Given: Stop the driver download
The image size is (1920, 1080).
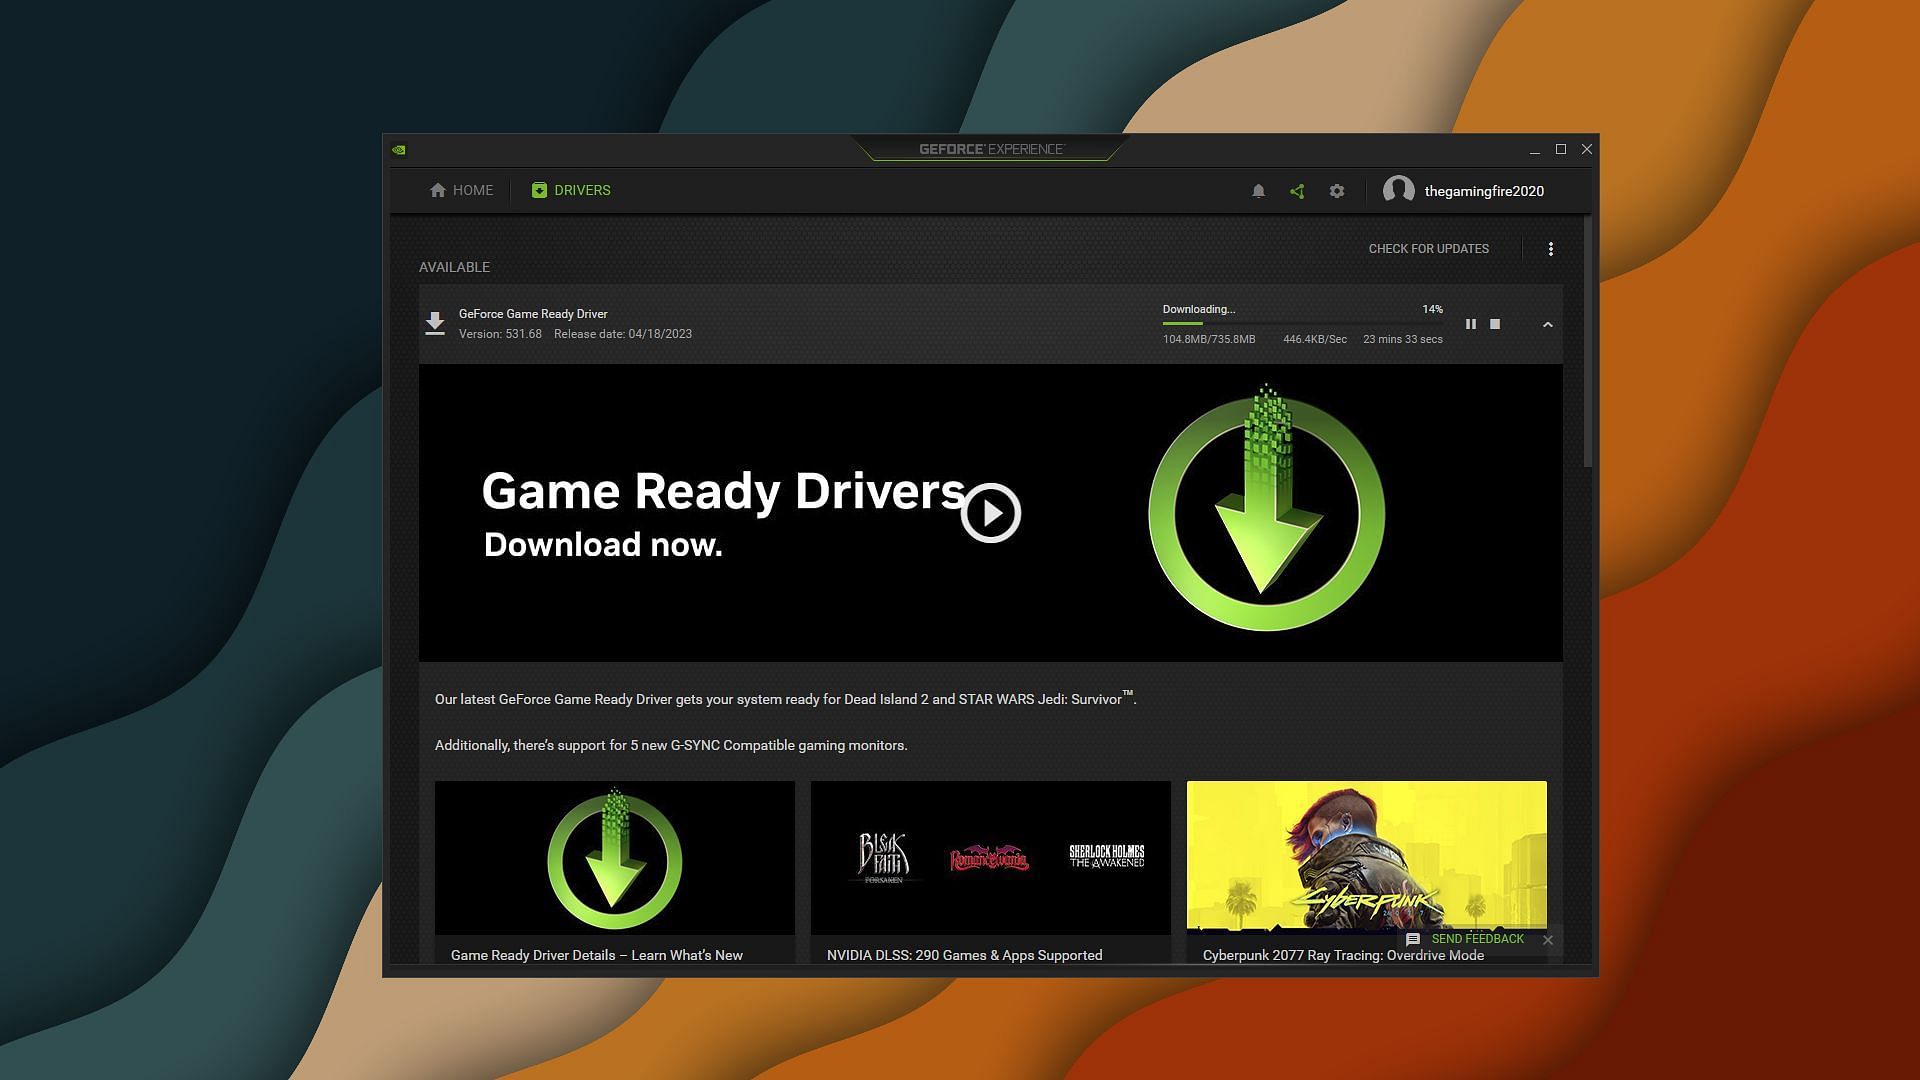Looking at the screenshot, I should click(1495, 324).
